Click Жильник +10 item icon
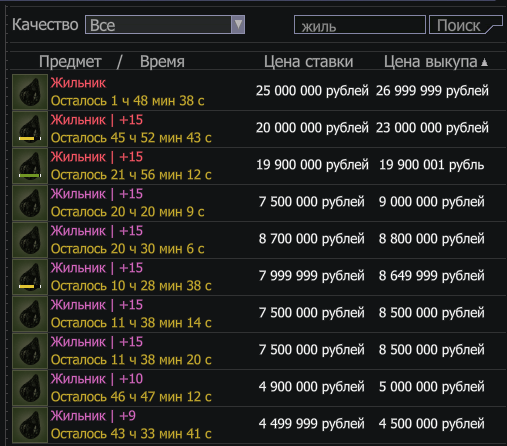Screen dimensions: 507x446 pos(30,388)
